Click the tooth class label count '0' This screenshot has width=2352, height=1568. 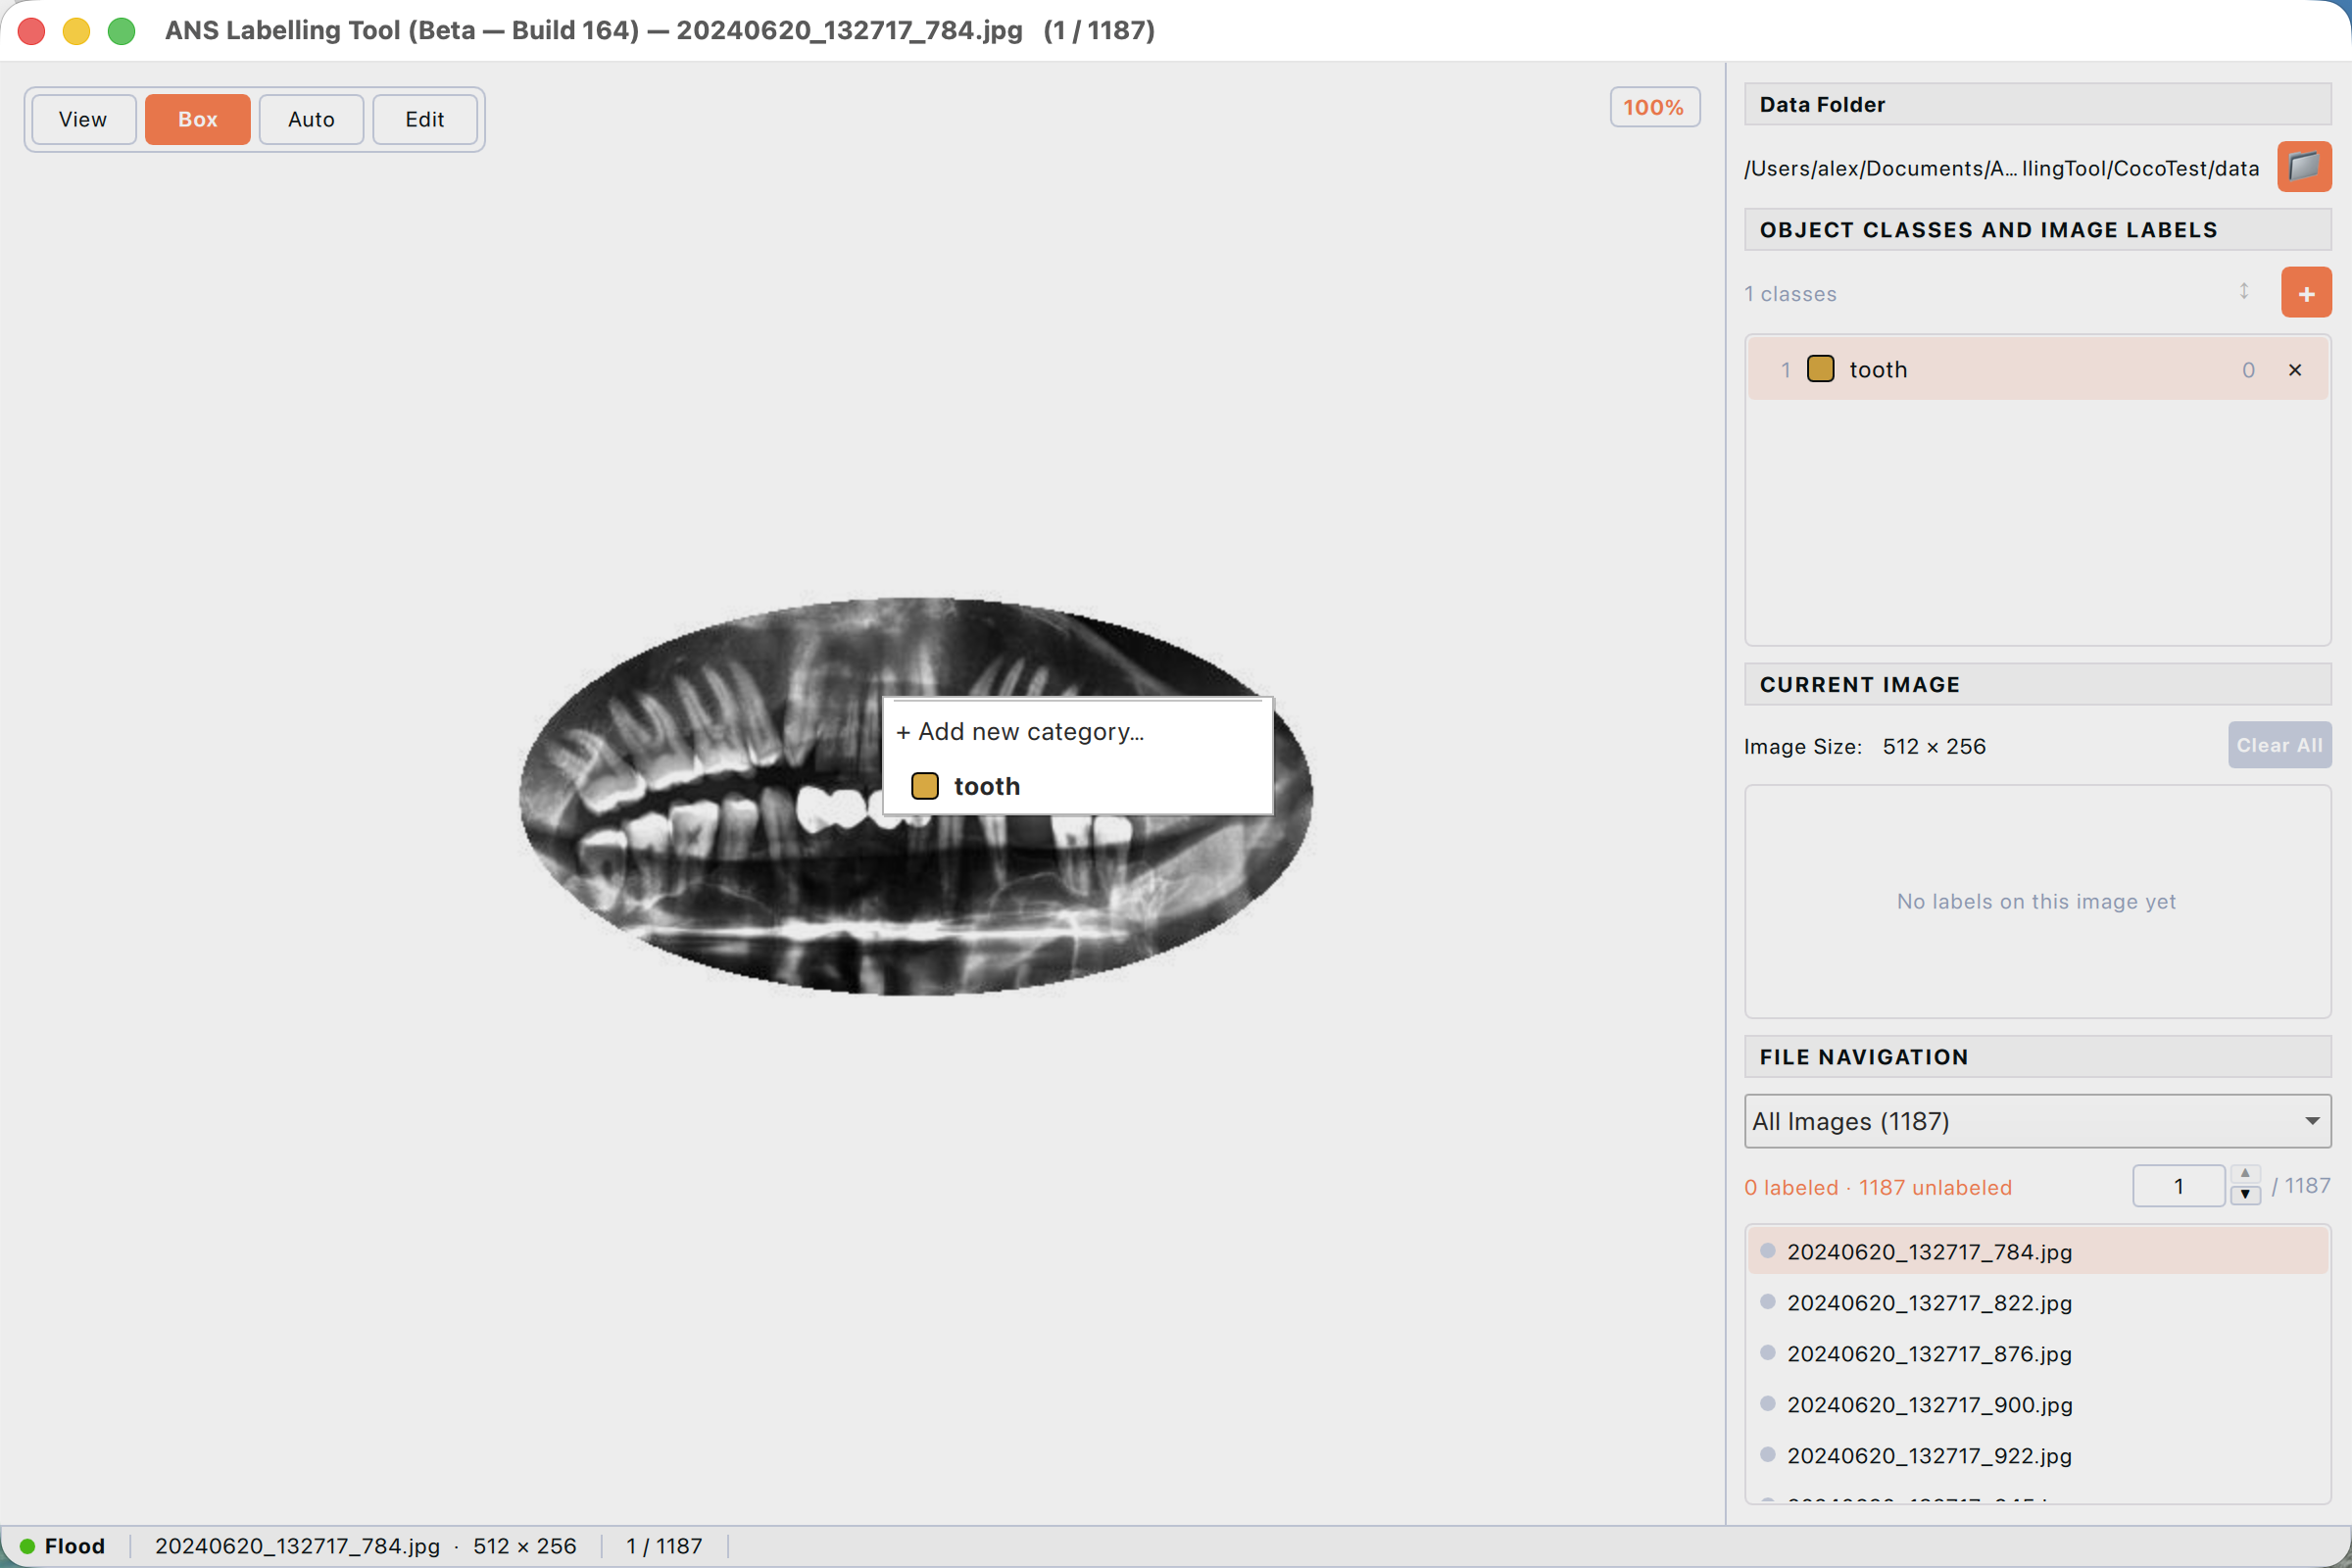(2248, 370)
